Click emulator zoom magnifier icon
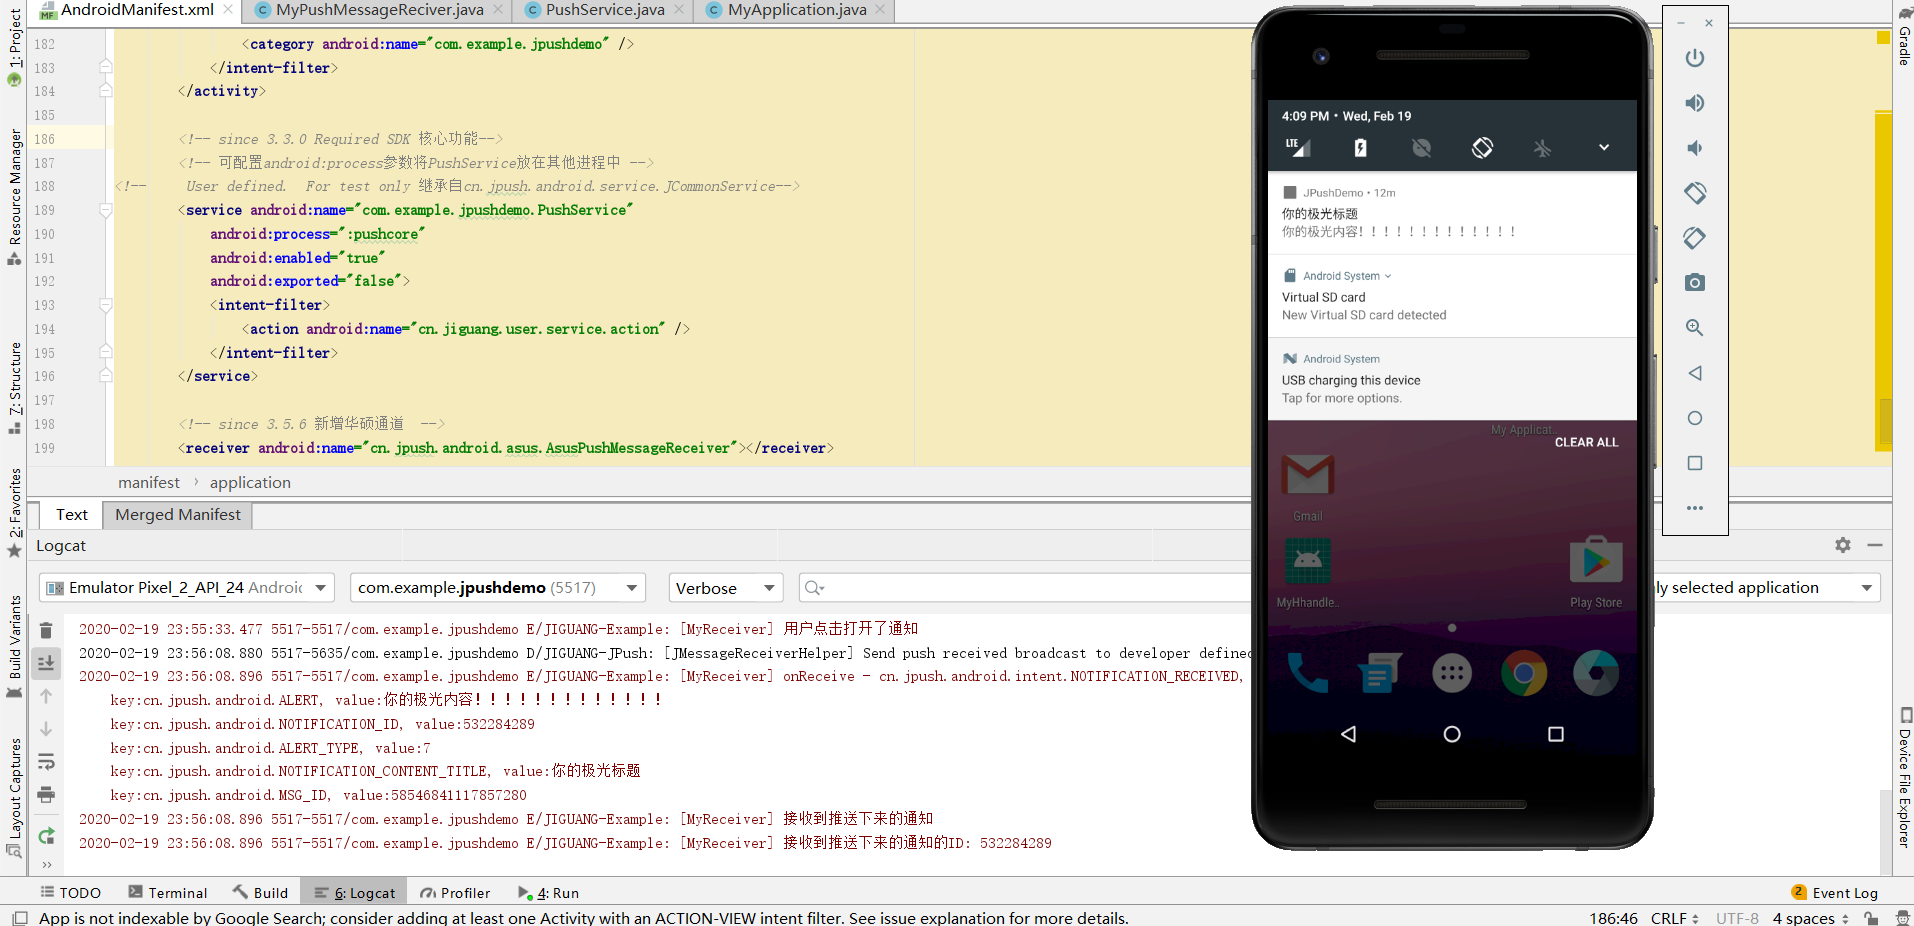 1694,328
